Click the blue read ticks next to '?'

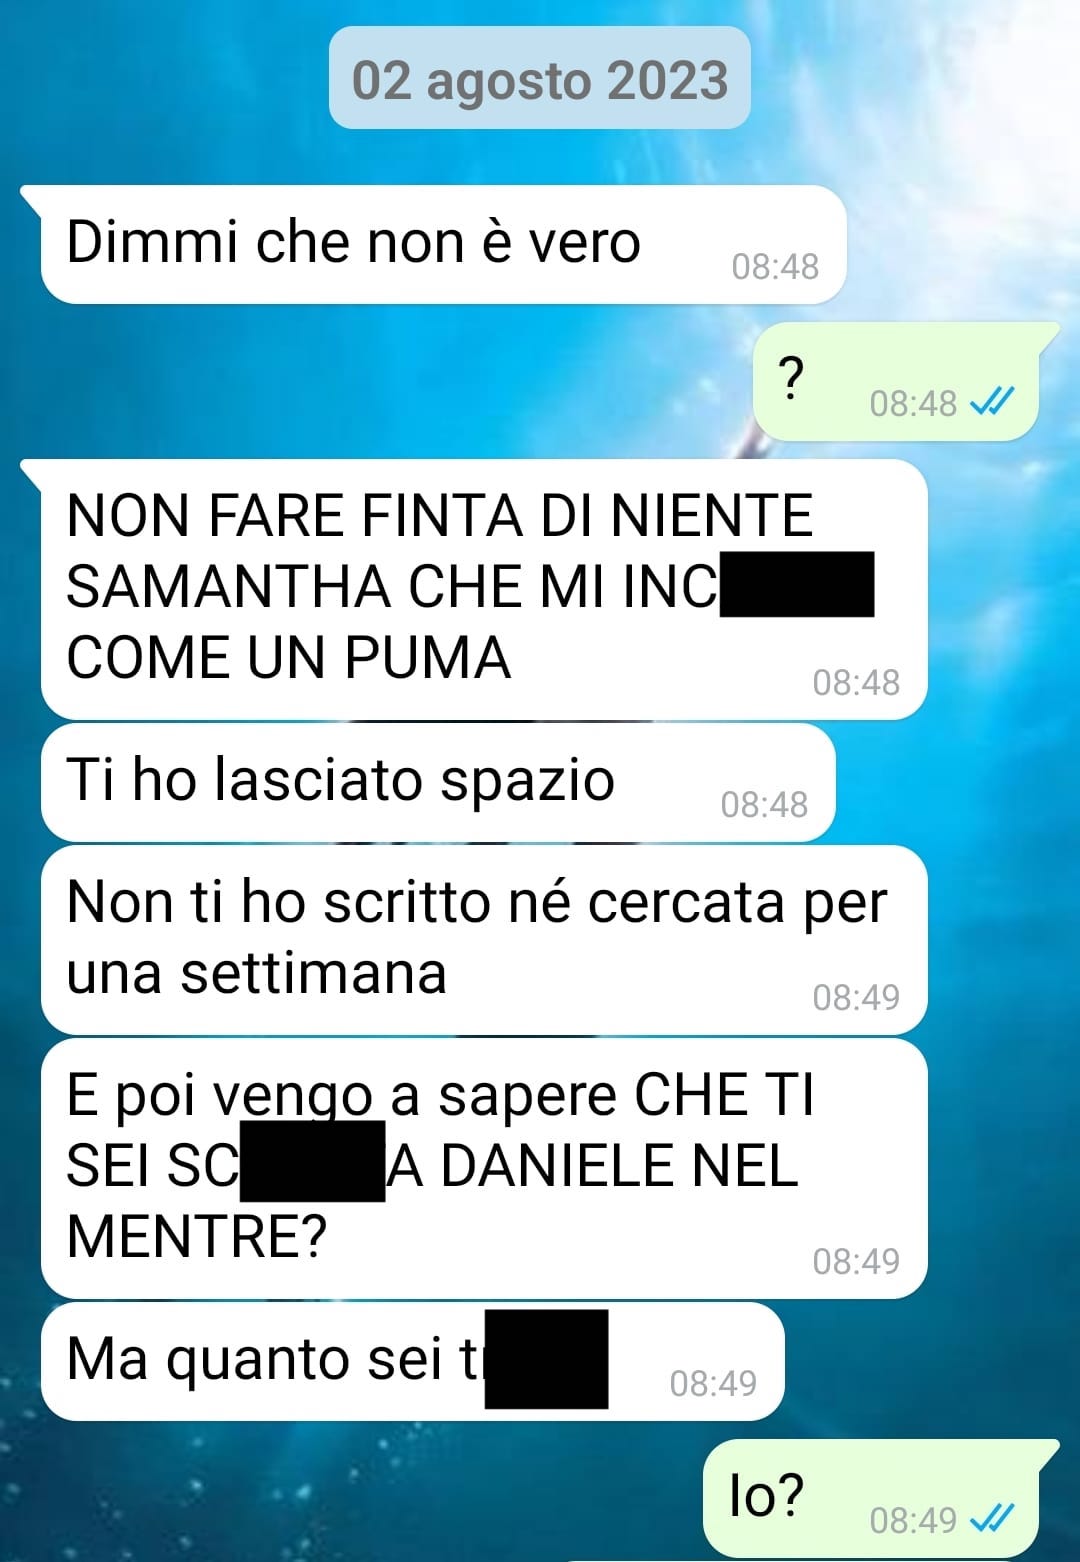click(x=993, y=402)
